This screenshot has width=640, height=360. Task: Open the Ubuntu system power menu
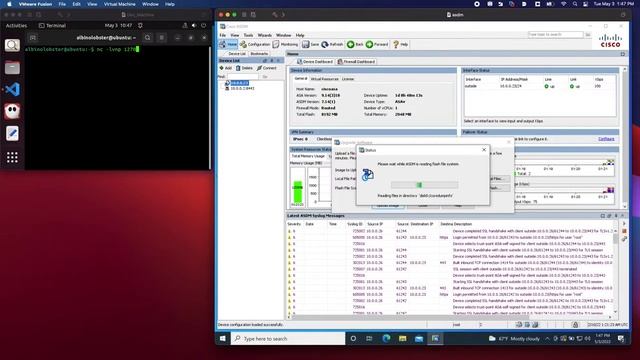point(204,25)
